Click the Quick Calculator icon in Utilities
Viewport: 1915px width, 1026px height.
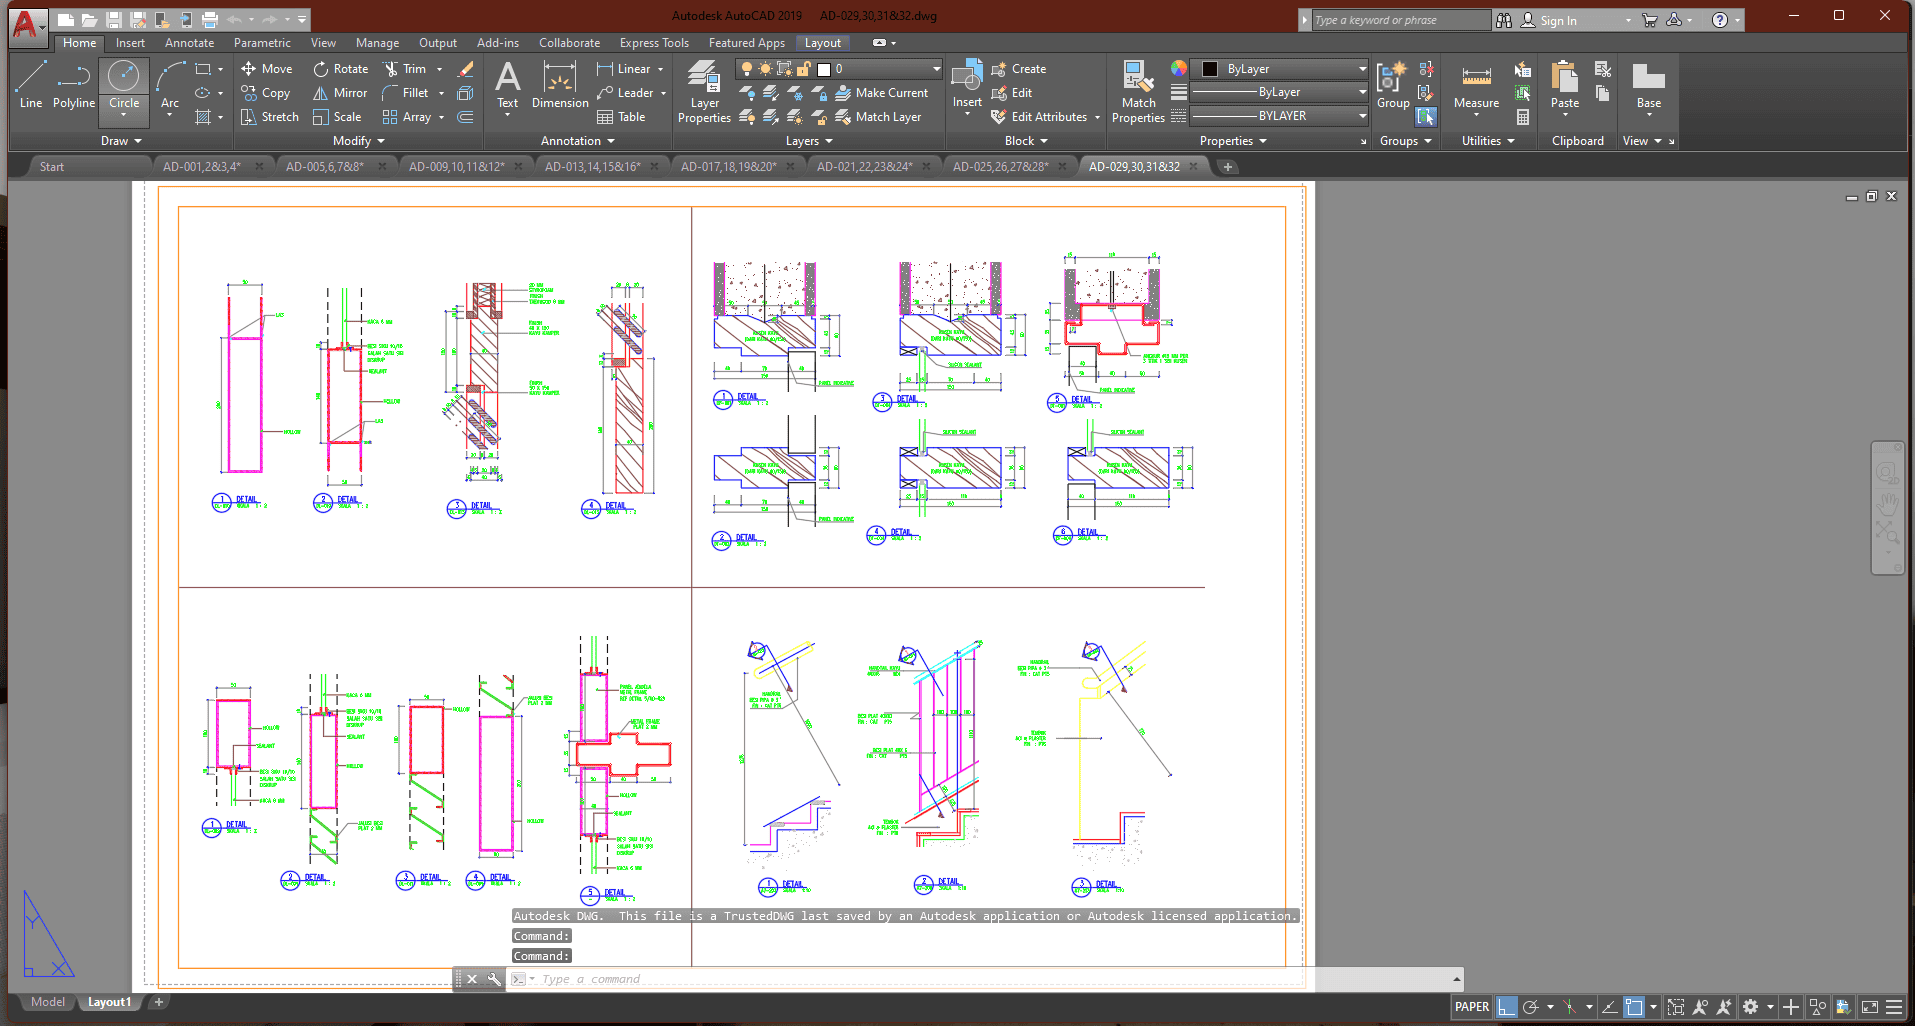[1523, 117]
